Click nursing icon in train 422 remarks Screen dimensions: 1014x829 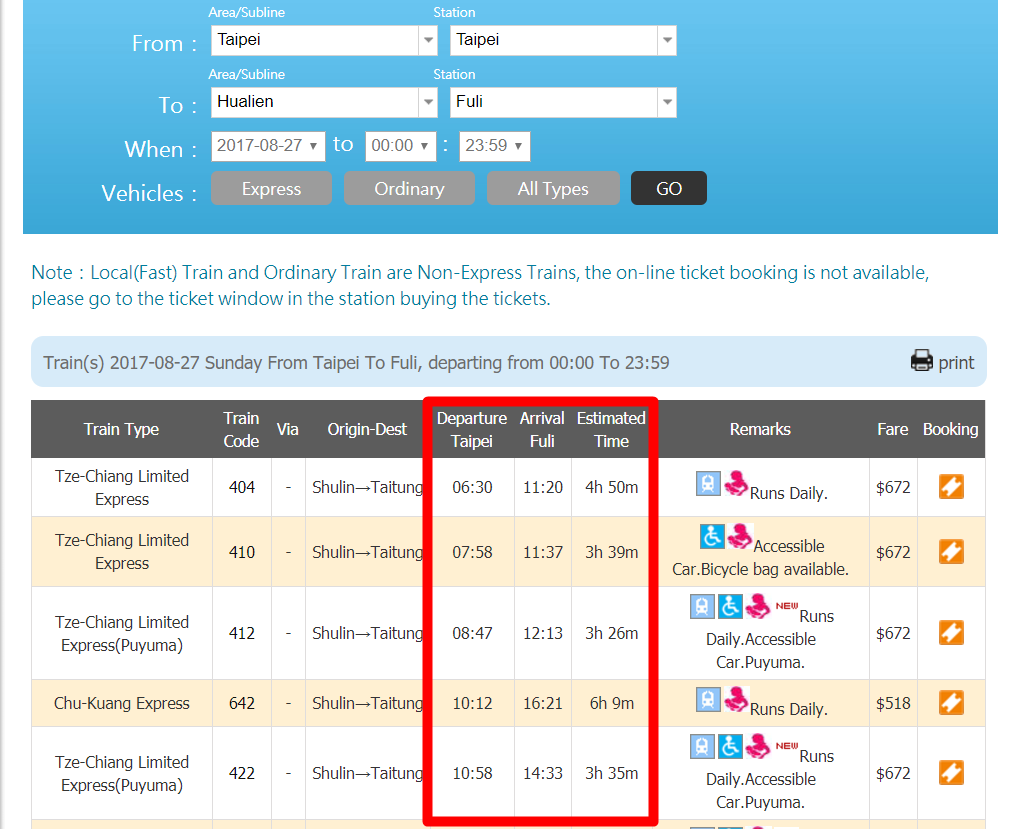click(x=758, y=746)
